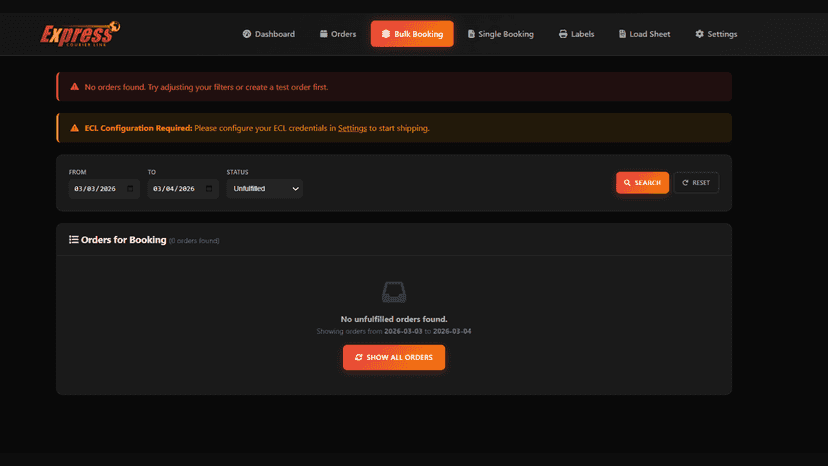The image size is (828, 466).
Task: Expand the Status dropdown showing Unfulfilled
Action: click(265, 189)
